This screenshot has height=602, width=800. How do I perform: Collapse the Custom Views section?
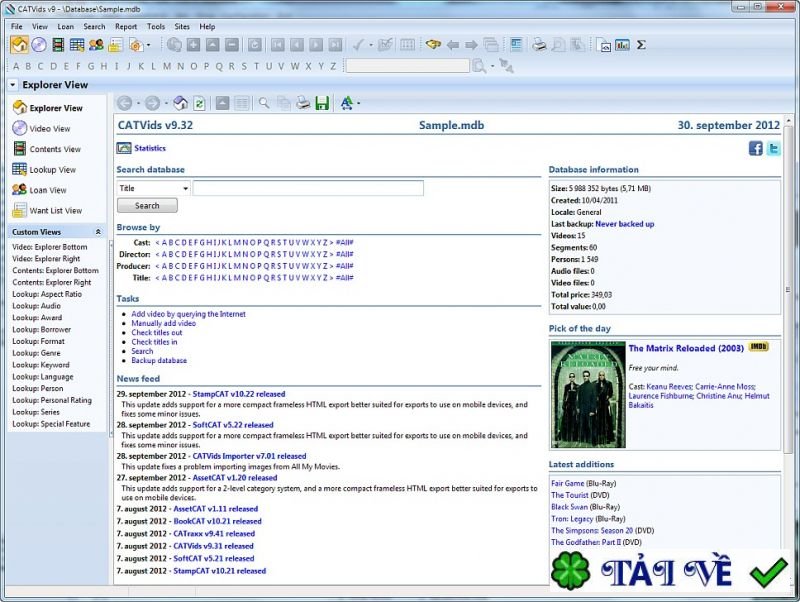click(x=98, y=232)
